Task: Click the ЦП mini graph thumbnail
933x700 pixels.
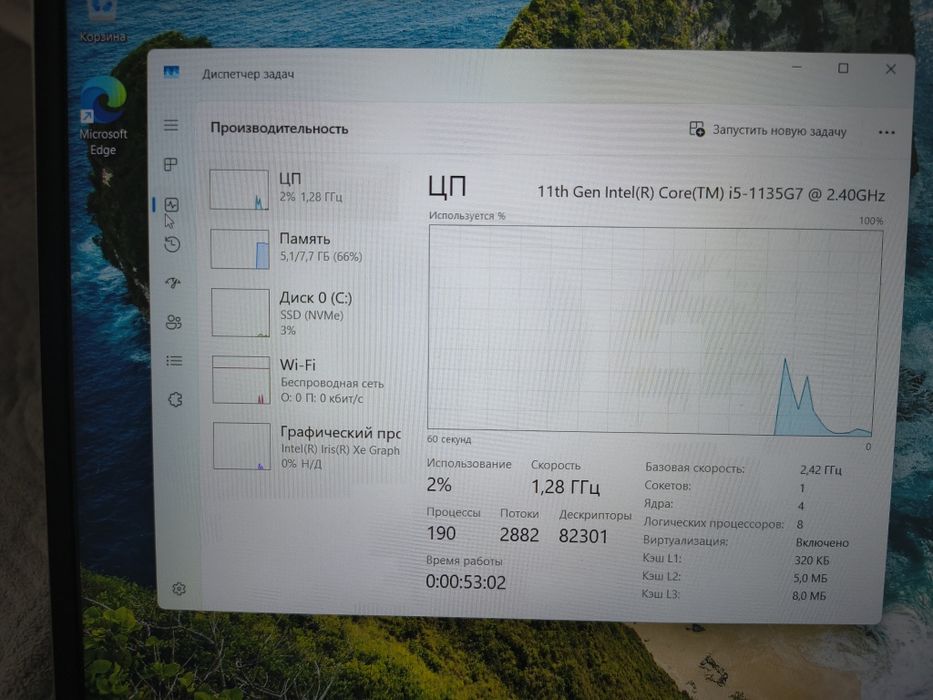Action: coord(239,189)
